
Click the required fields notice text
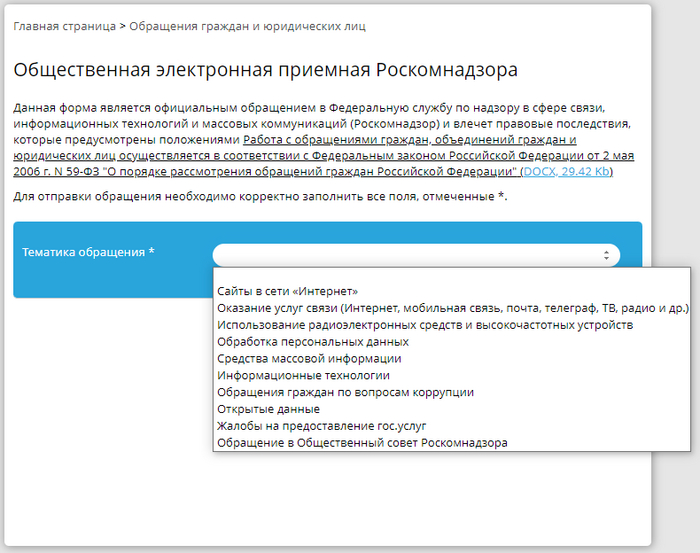click(260, 197)
